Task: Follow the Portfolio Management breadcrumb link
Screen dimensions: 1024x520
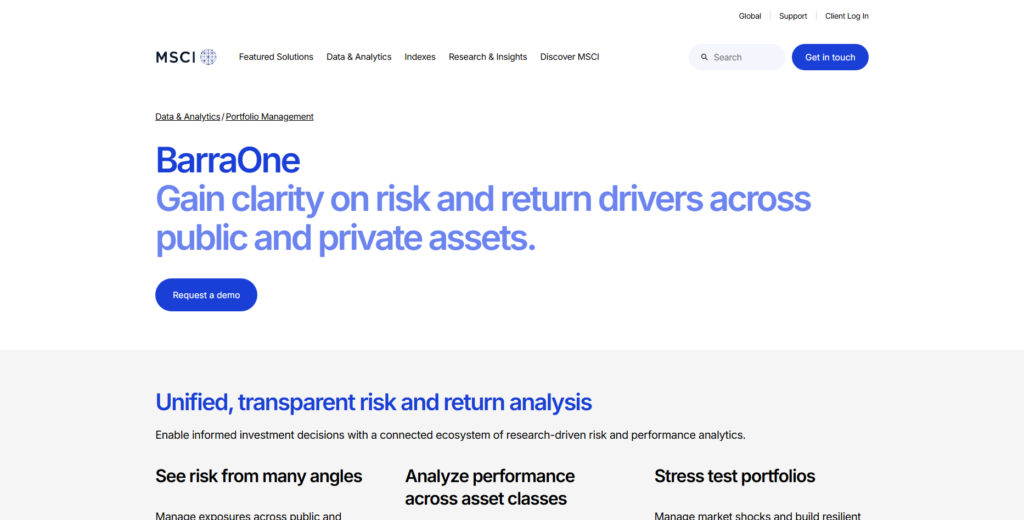Action: click(270, 117)
